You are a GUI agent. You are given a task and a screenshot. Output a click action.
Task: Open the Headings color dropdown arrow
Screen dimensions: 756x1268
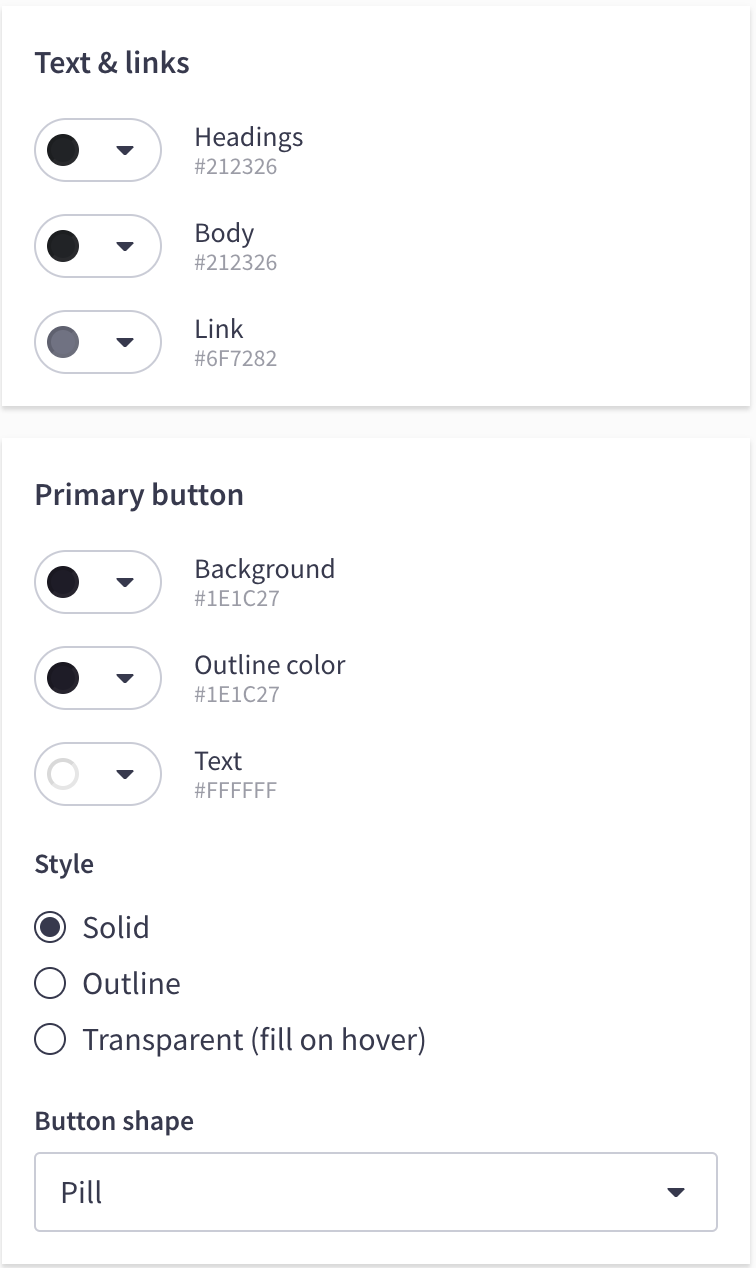coord(125,150)
